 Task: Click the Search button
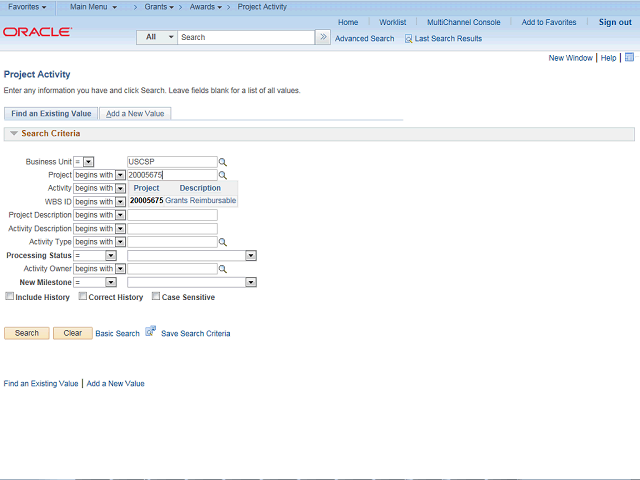pyautogui.click(x=27, y=333)
